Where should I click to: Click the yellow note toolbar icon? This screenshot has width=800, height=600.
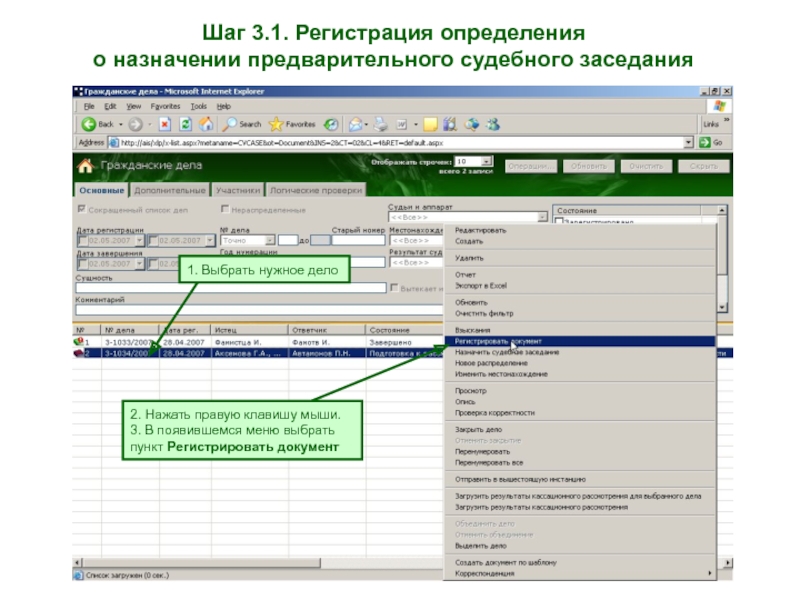click(431, 124)
